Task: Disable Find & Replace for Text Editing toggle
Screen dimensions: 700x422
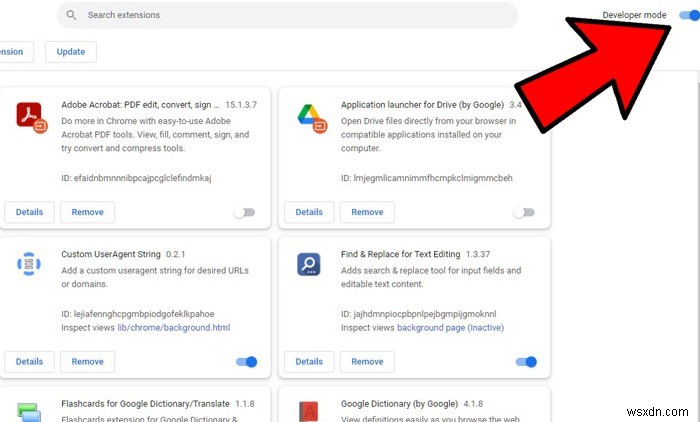Action: click(x=526, y=362)
